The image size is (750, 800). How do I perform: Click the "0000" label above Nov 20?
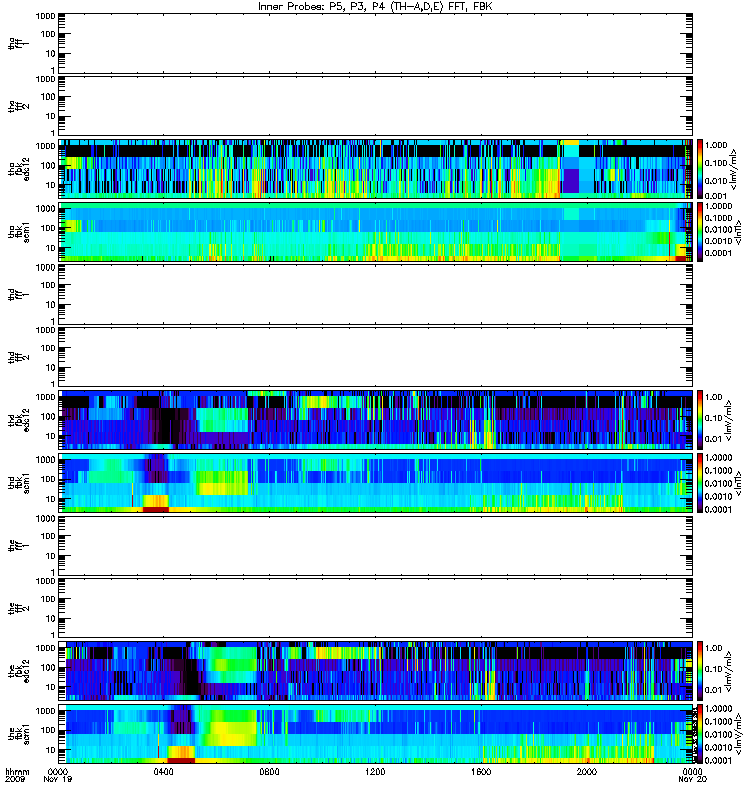[x=692, y=771]
